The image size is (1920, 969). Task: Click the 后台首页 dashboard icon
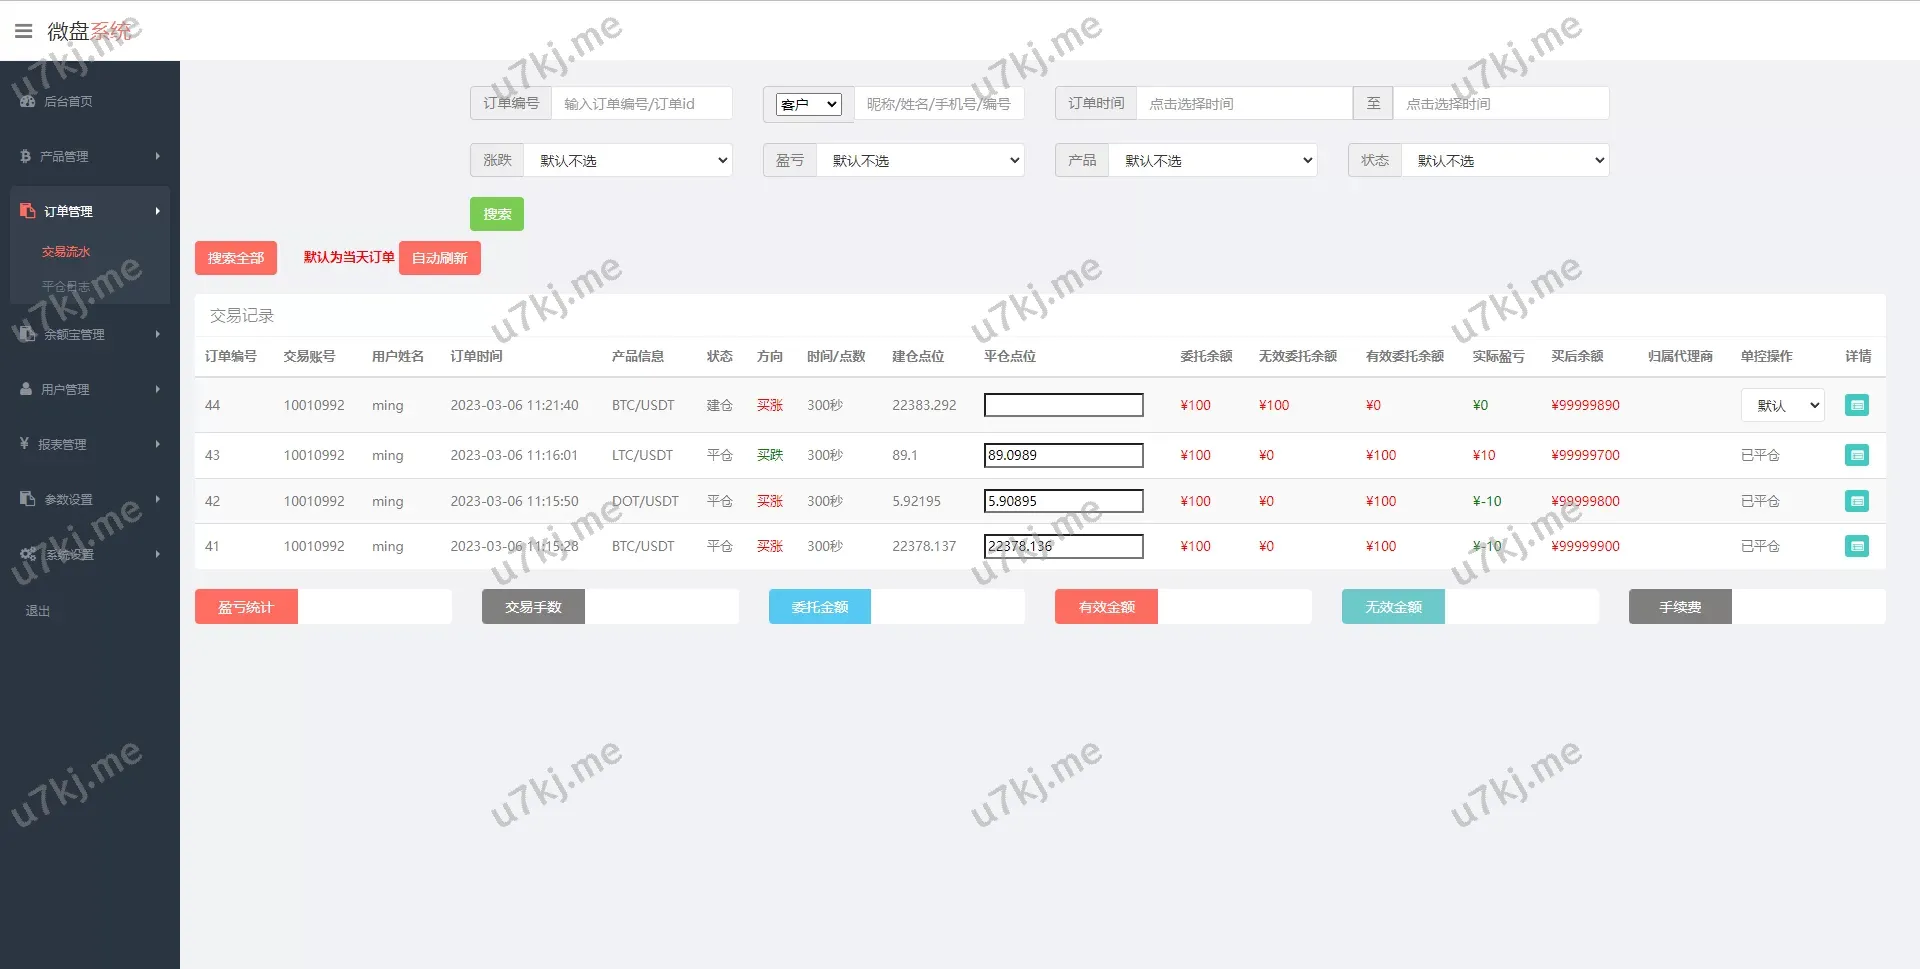(27, 101)
